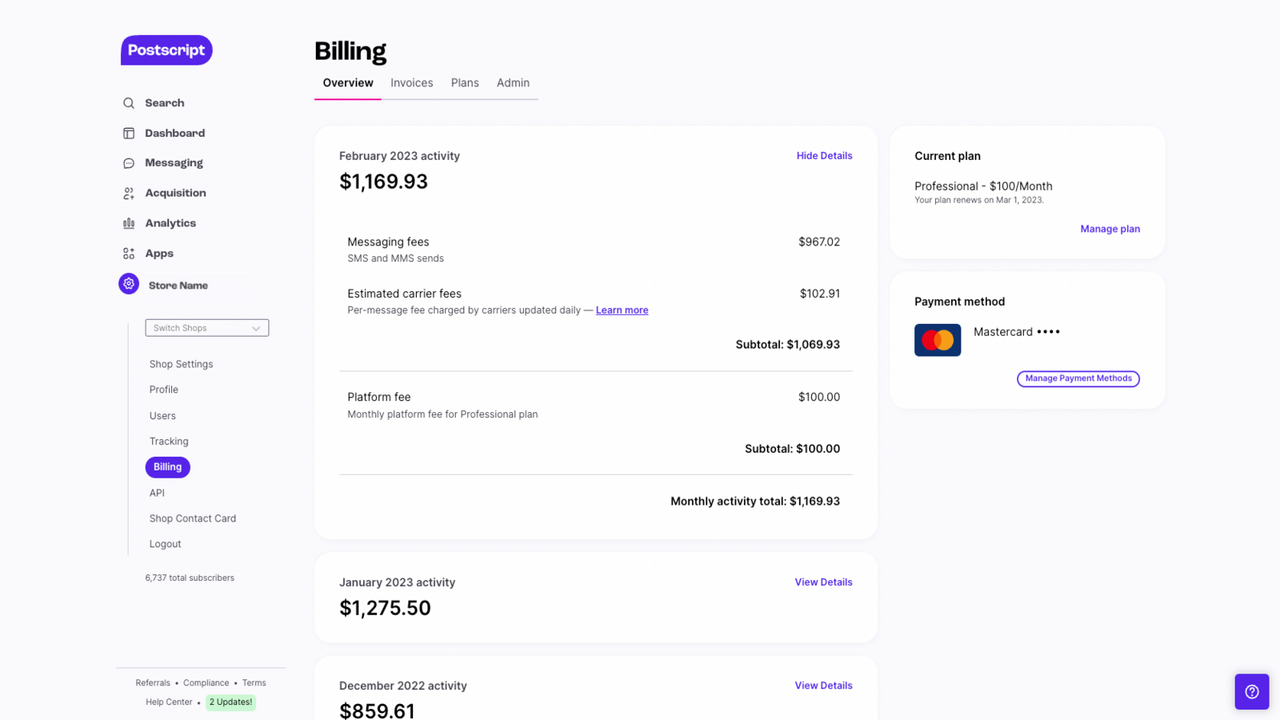The height and width of the screenshot is (720, 1280).
Task: View details for January 2023 activity
Action: coord(823,581)
